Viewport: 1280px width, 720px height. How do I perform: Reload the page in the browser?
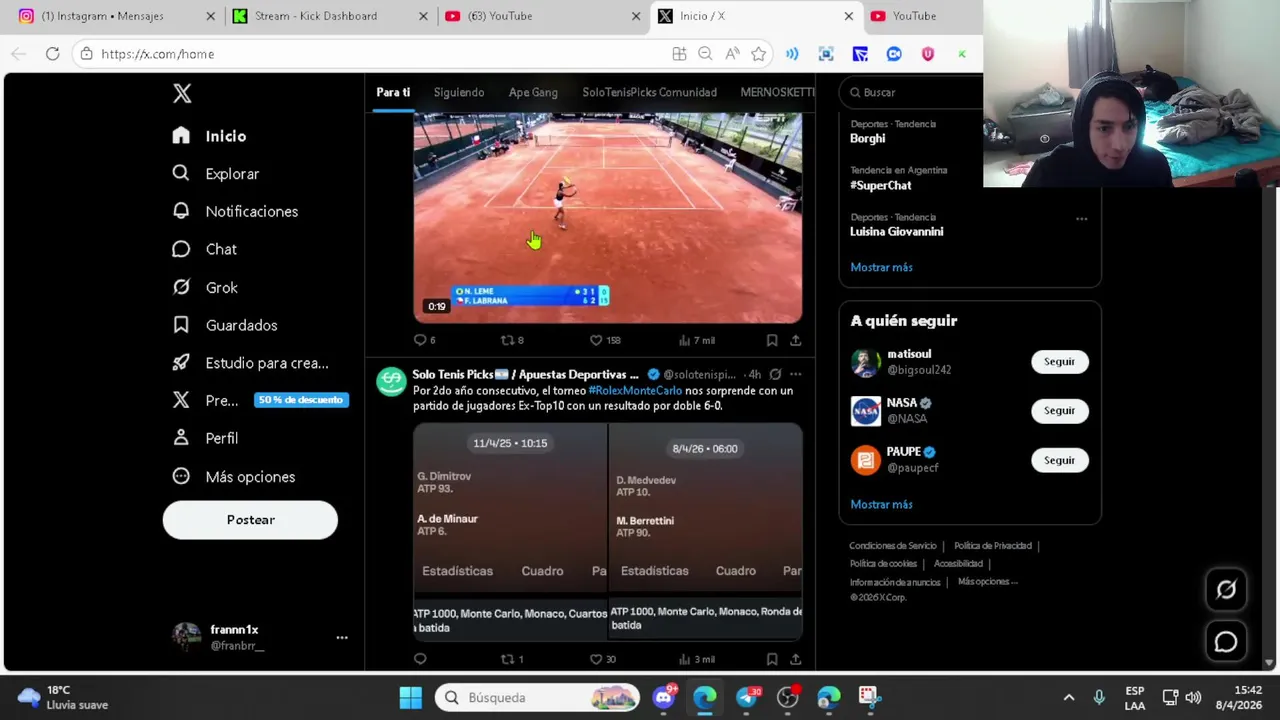(52, 54)
